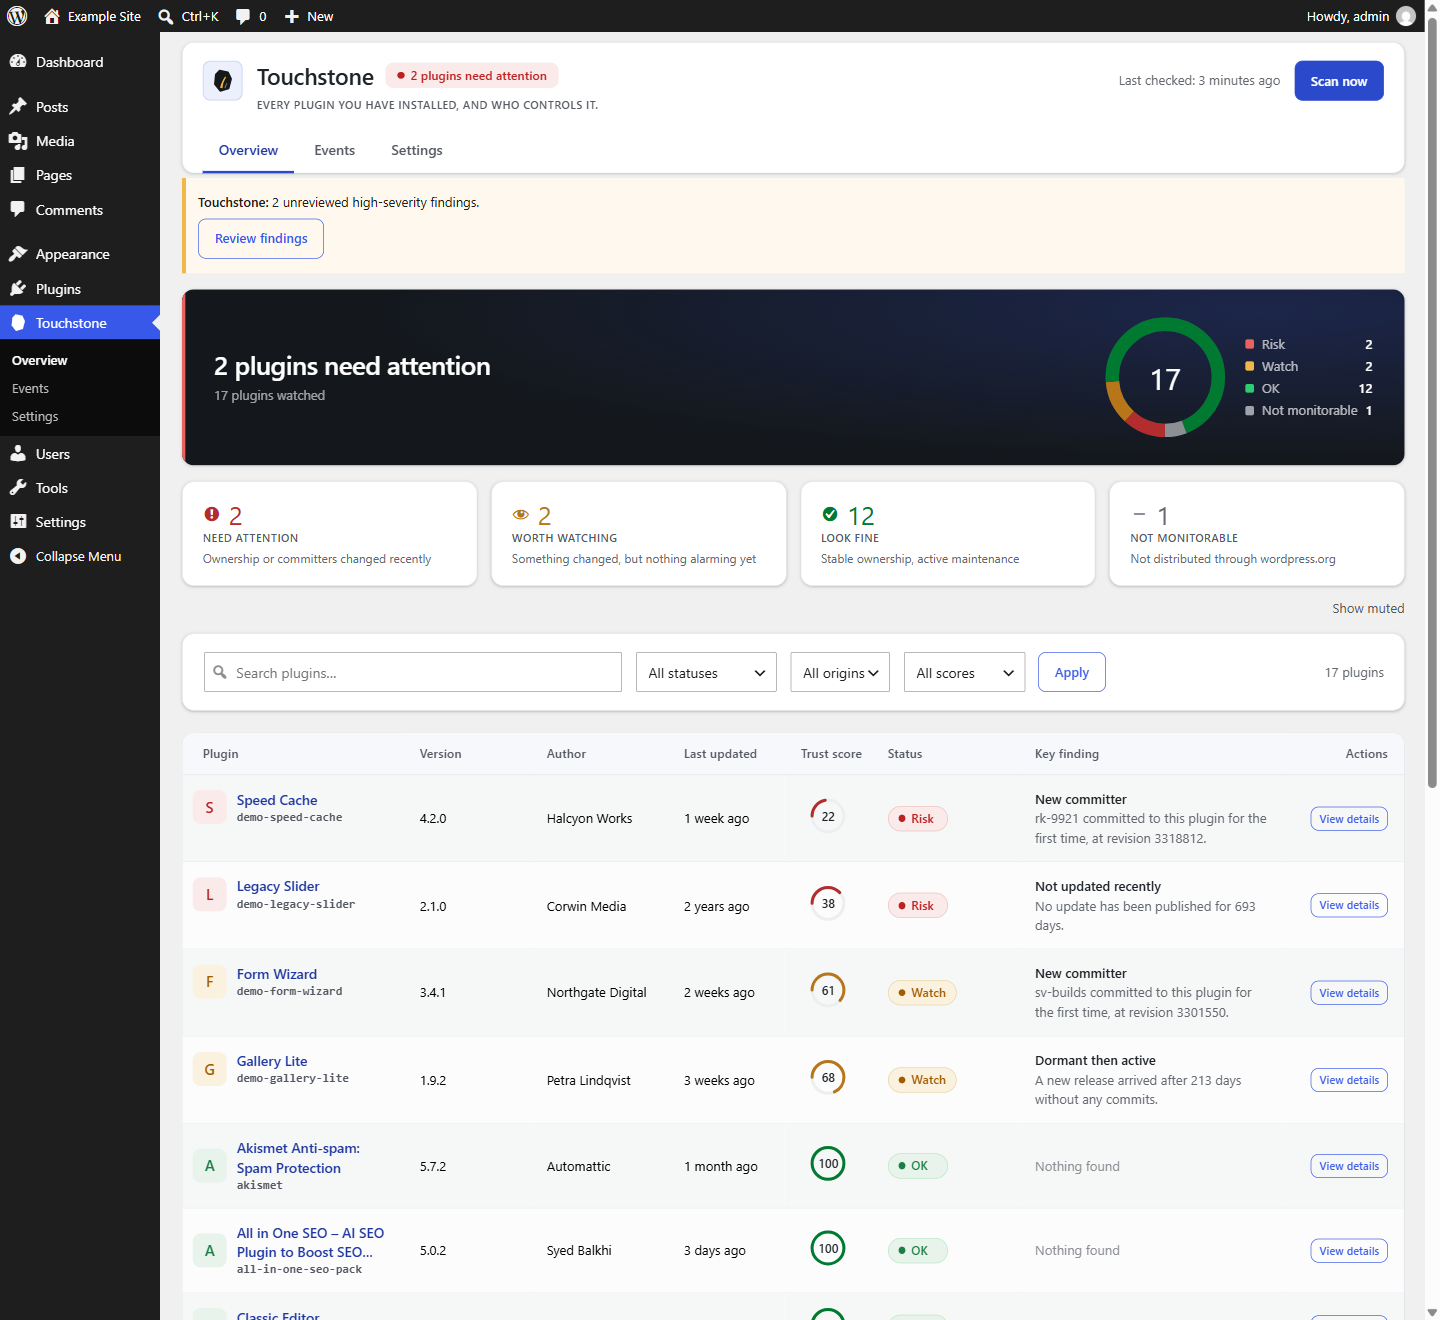Click the Watch yellow legend swatch

[1250, 366]
